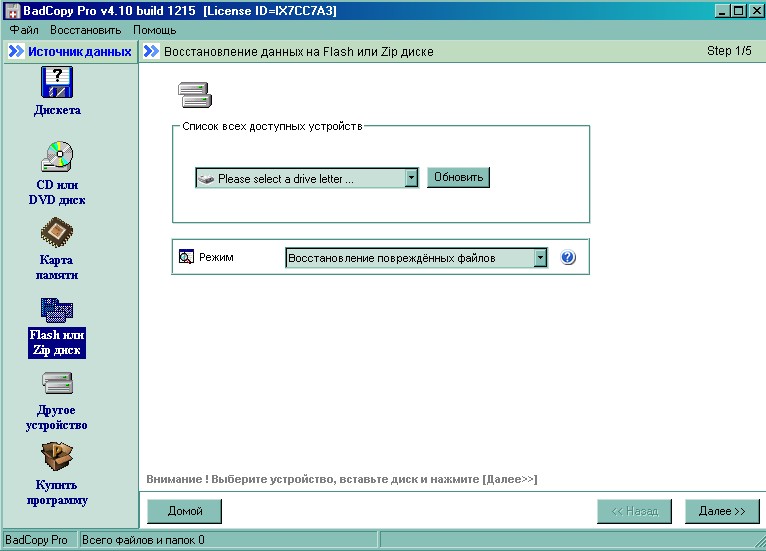Open the Восстановить menu
Viewport: 766px width, 551px height.
[x=85, y=30]
